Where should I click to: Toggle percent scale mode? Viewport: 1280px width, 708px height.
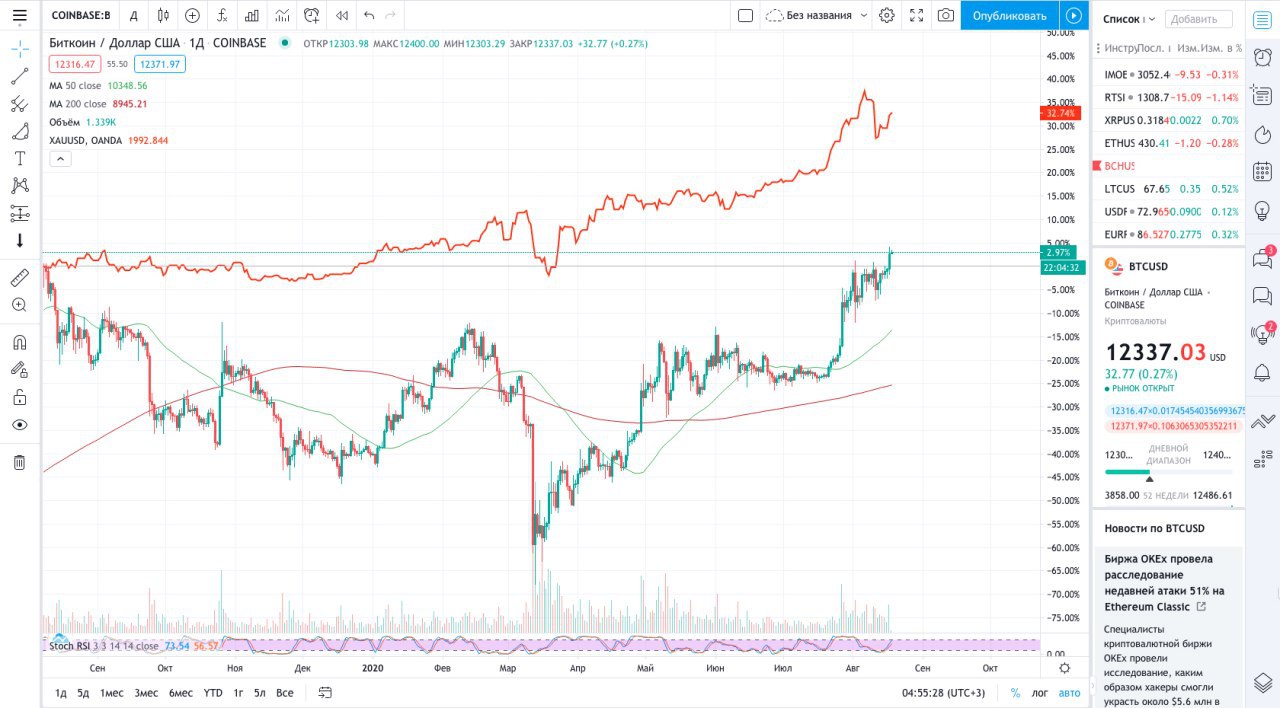1015,692
